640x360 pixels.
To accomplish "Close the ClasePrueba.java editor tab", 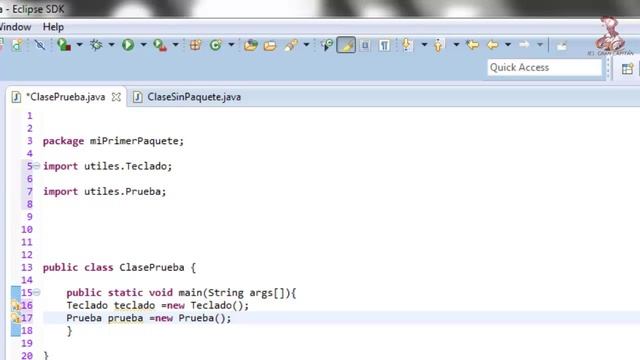I will [x=116, y=97].
